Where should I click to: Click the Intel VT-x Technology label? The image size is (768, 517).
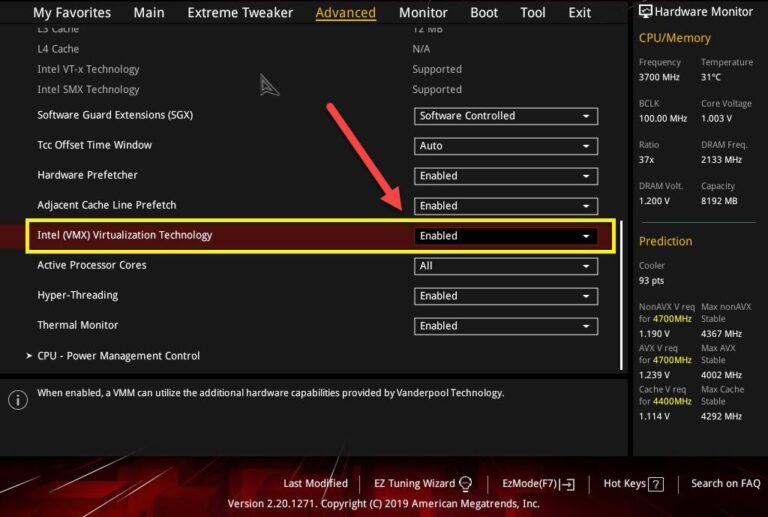click(x=88, y=70)
